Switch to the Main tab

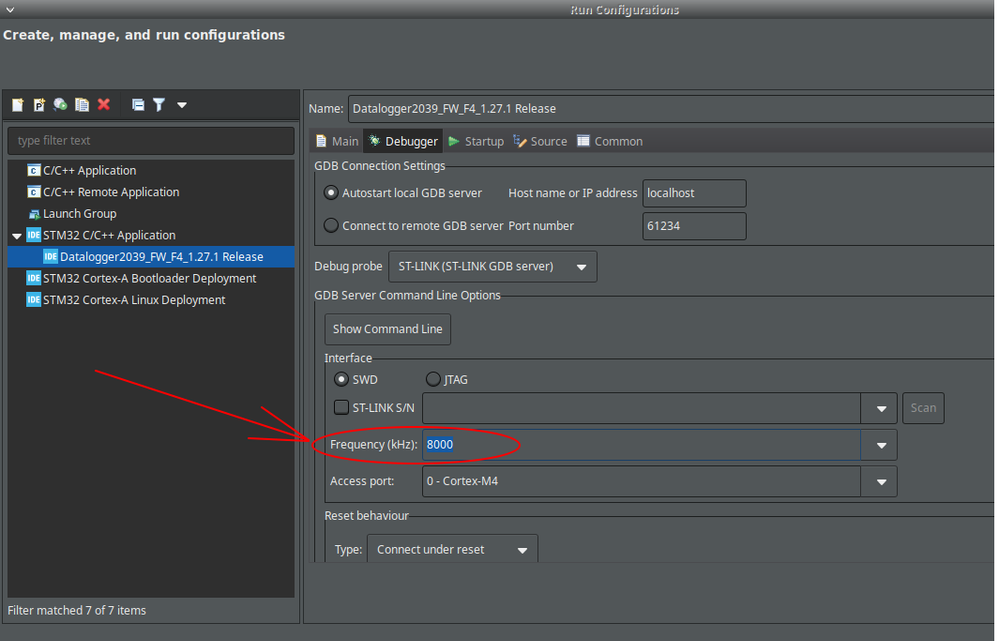[x=338, y=141]
